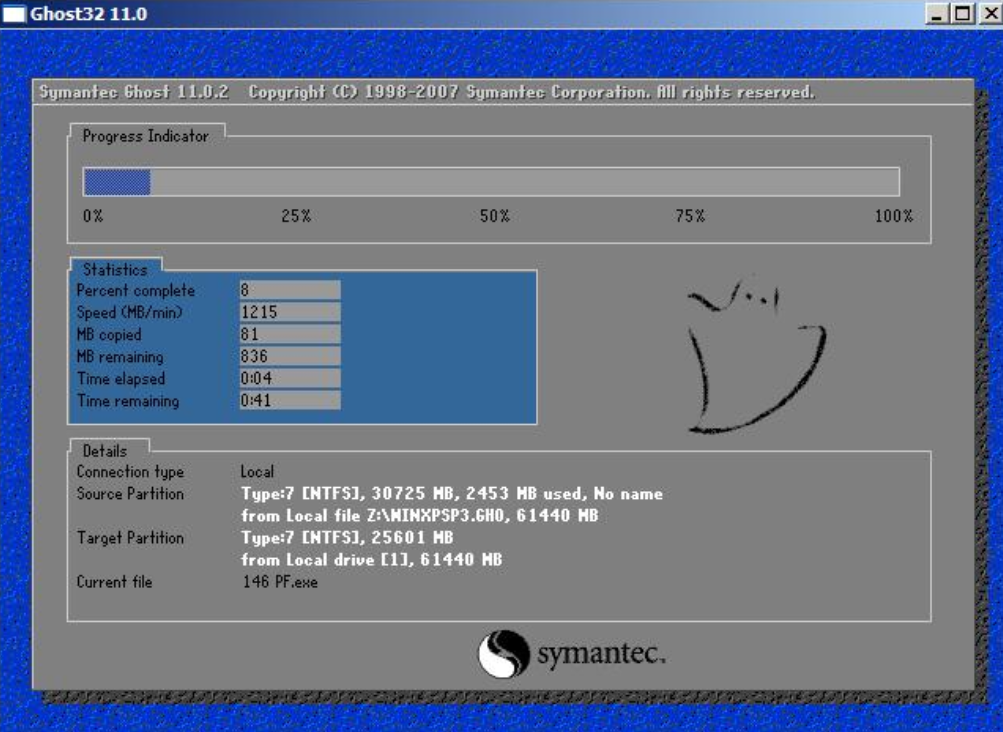Click the Time elapsed value 0:04
Viewport: 1003px width, 732px height.
tap(289, 378)
